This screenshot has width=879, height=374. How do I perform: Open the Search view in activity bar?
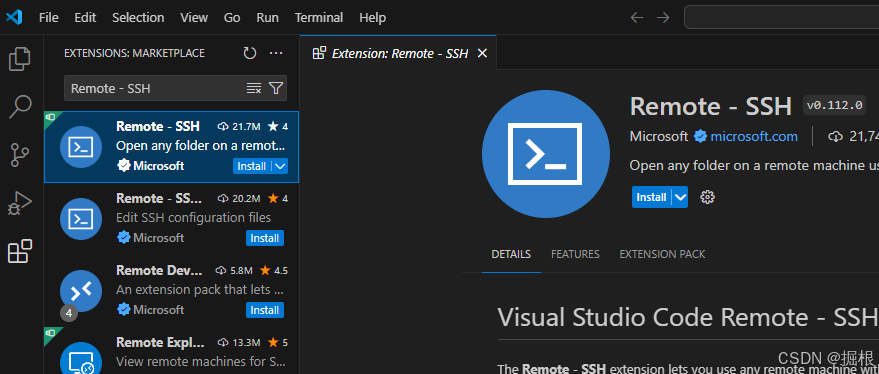tap(20, 107)
